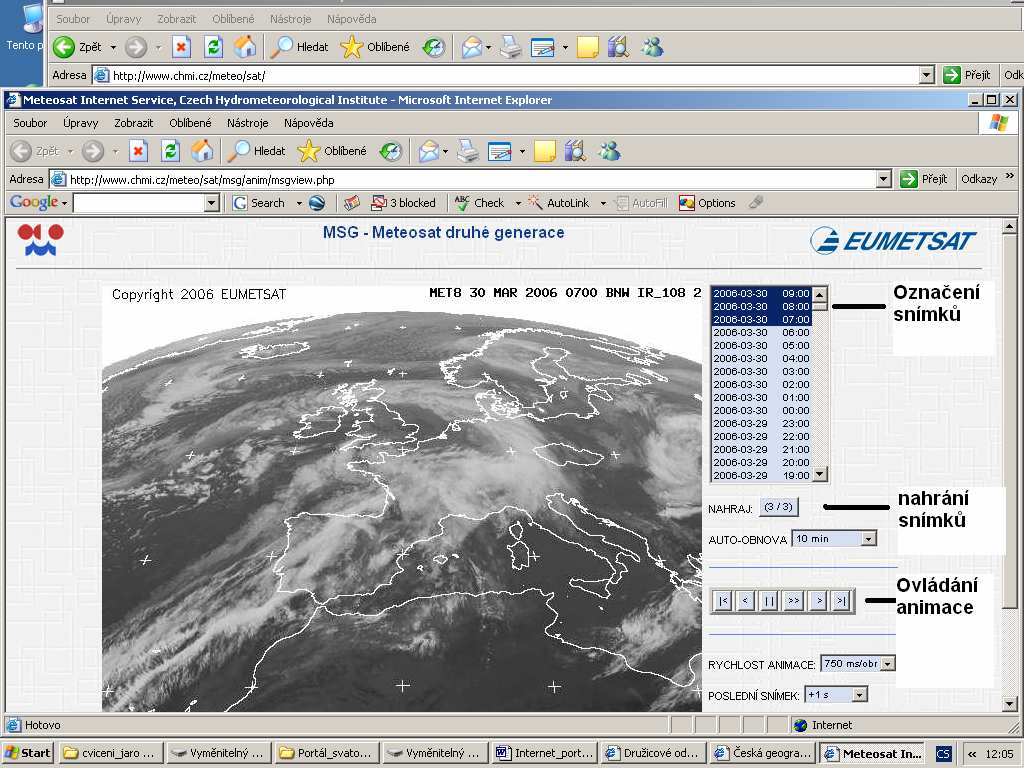Jump to first animation frame button

(x=724, y=600)
